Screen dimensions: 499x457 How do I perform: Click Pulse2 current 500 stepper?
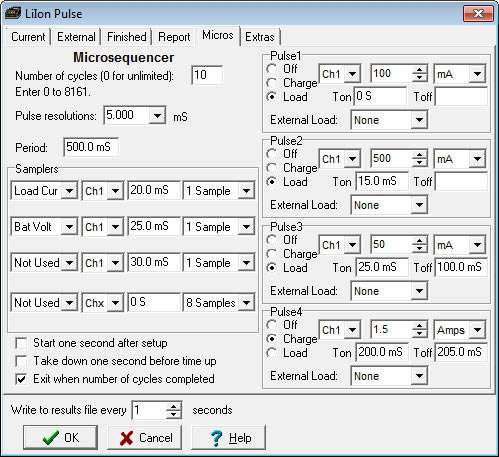419,159
